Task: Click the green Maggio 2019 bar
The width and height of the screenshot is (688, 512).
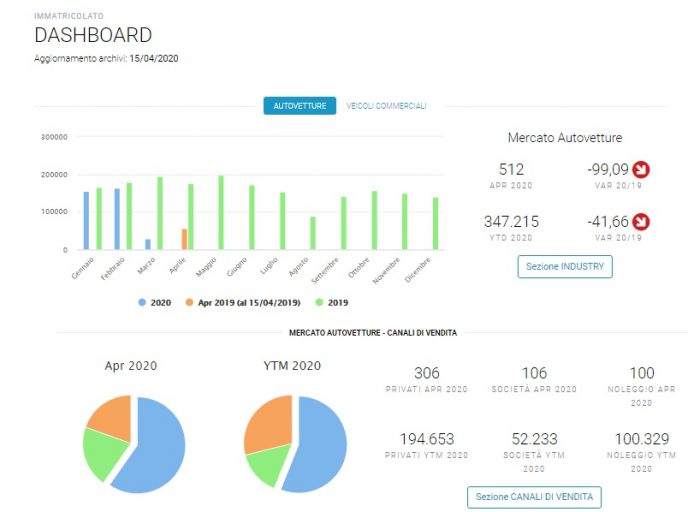Action: tap(221, 213)
